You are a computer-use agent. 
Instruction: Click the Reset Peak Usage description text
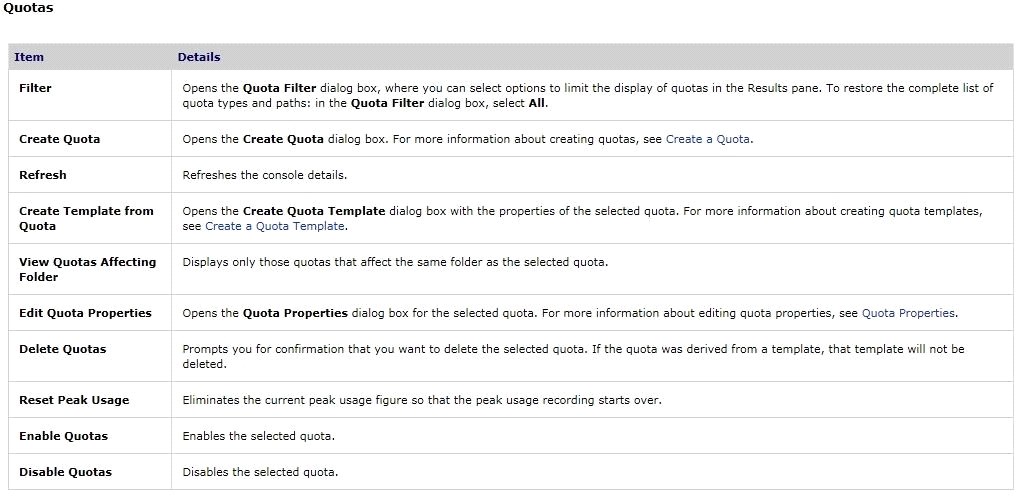422,400
